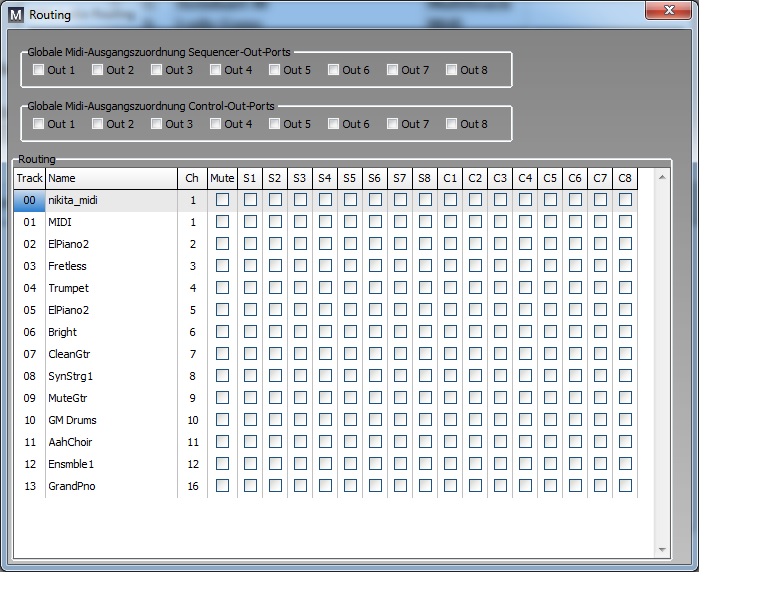Viewport: 768px width, 614px height.
Task: Select track 00 row number
Action: [x=29, y=200]
